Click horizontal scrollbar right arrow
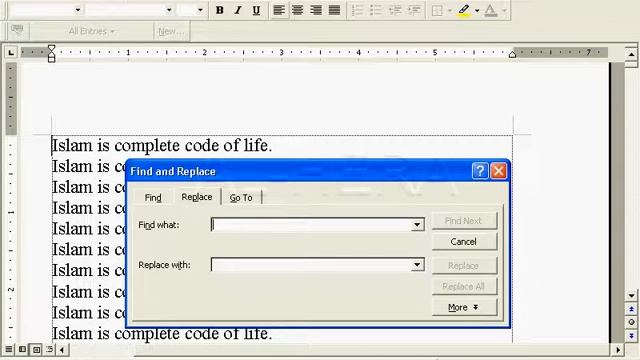 click(618, 350)
